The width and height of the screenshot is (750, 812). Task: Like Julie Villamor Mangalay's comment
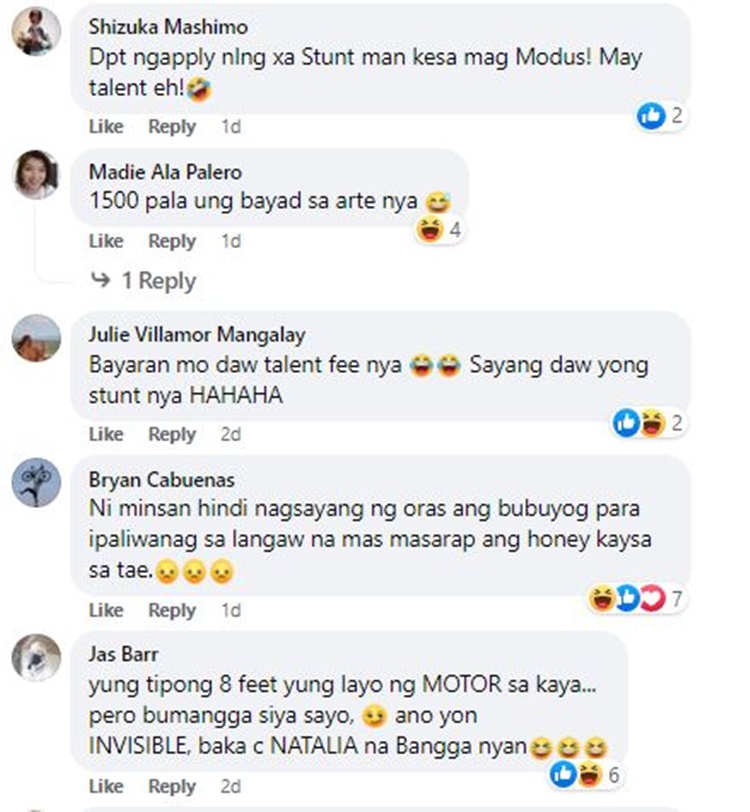click(106, 434)
